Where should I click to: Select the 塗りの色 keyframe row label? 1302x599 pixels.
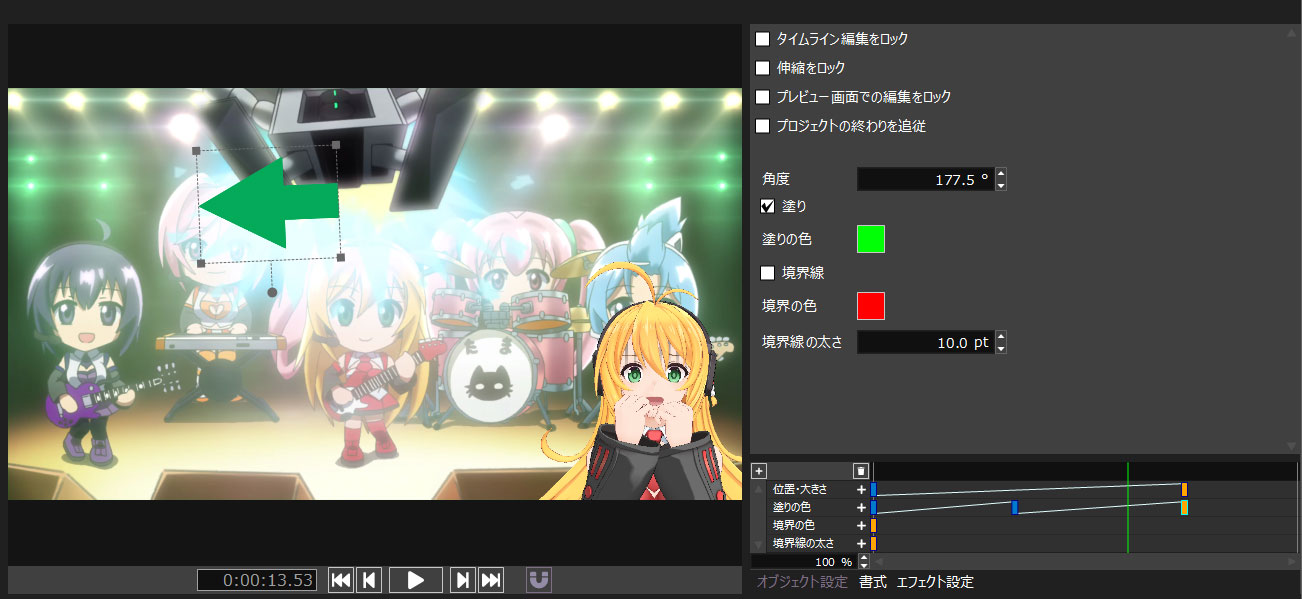pyautogui.click(x=792, y=507)
